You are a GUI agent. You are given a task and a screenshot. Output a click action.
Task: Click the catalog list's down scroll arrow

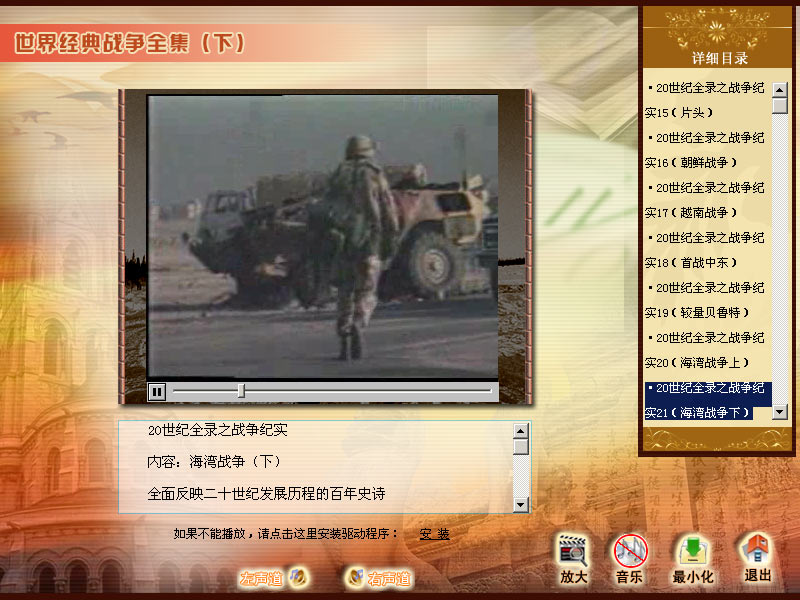pyautogui.click(x=780, y=411)
